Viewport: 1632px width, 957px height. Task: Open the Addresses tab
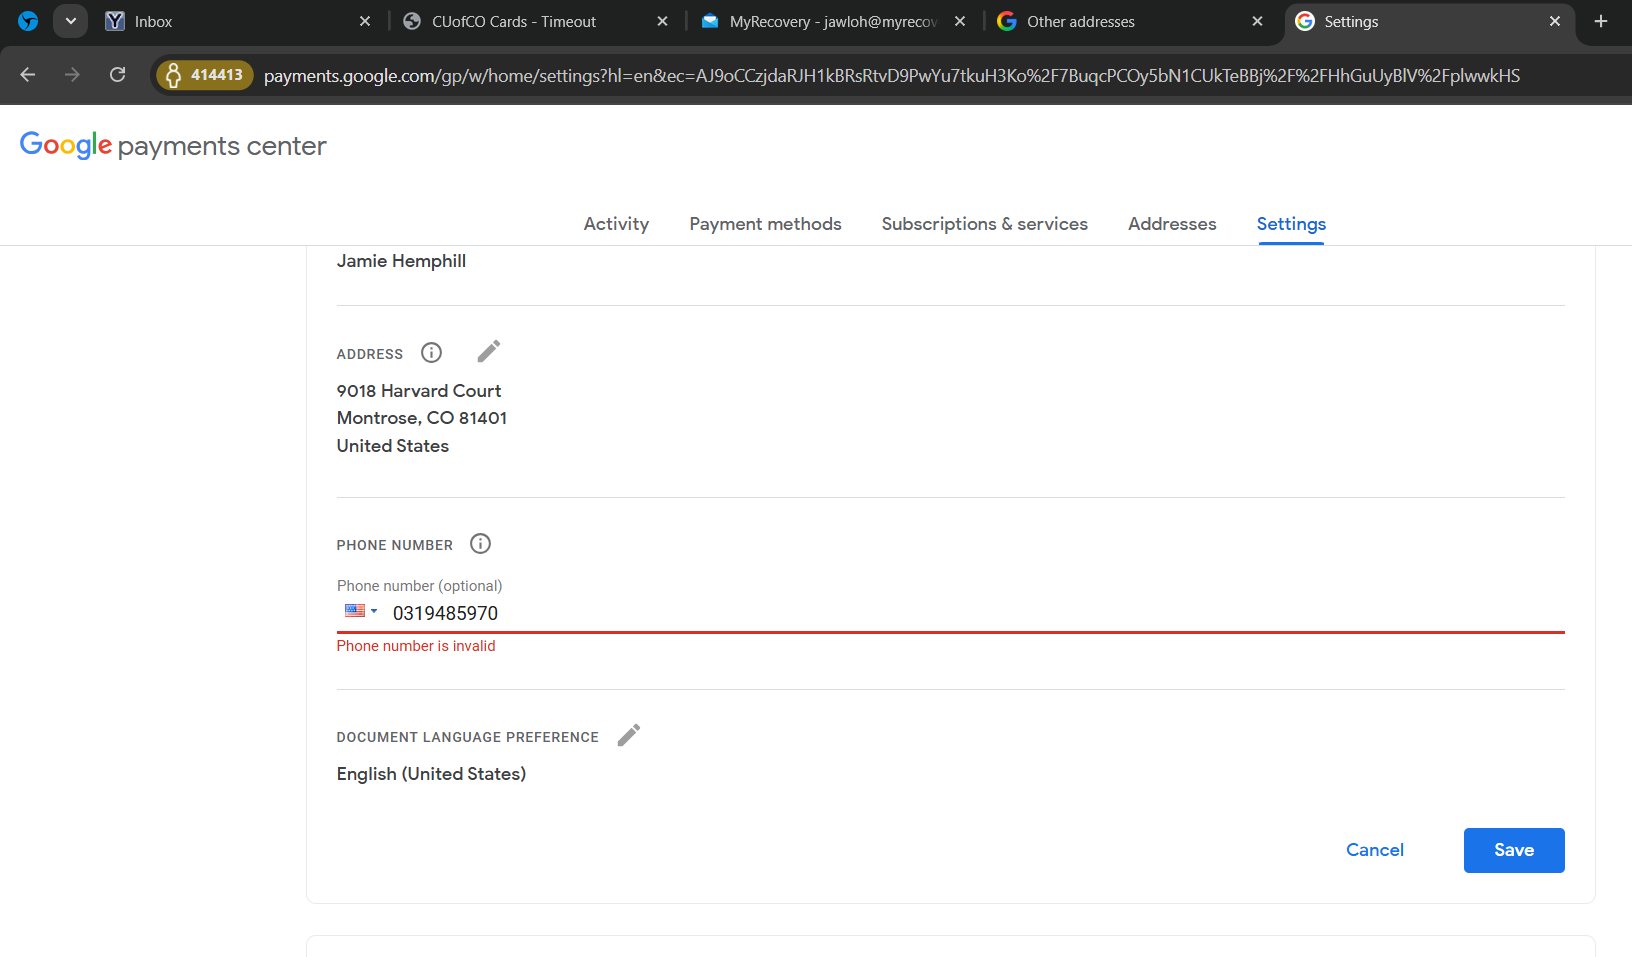click(x=1172, y=224)
